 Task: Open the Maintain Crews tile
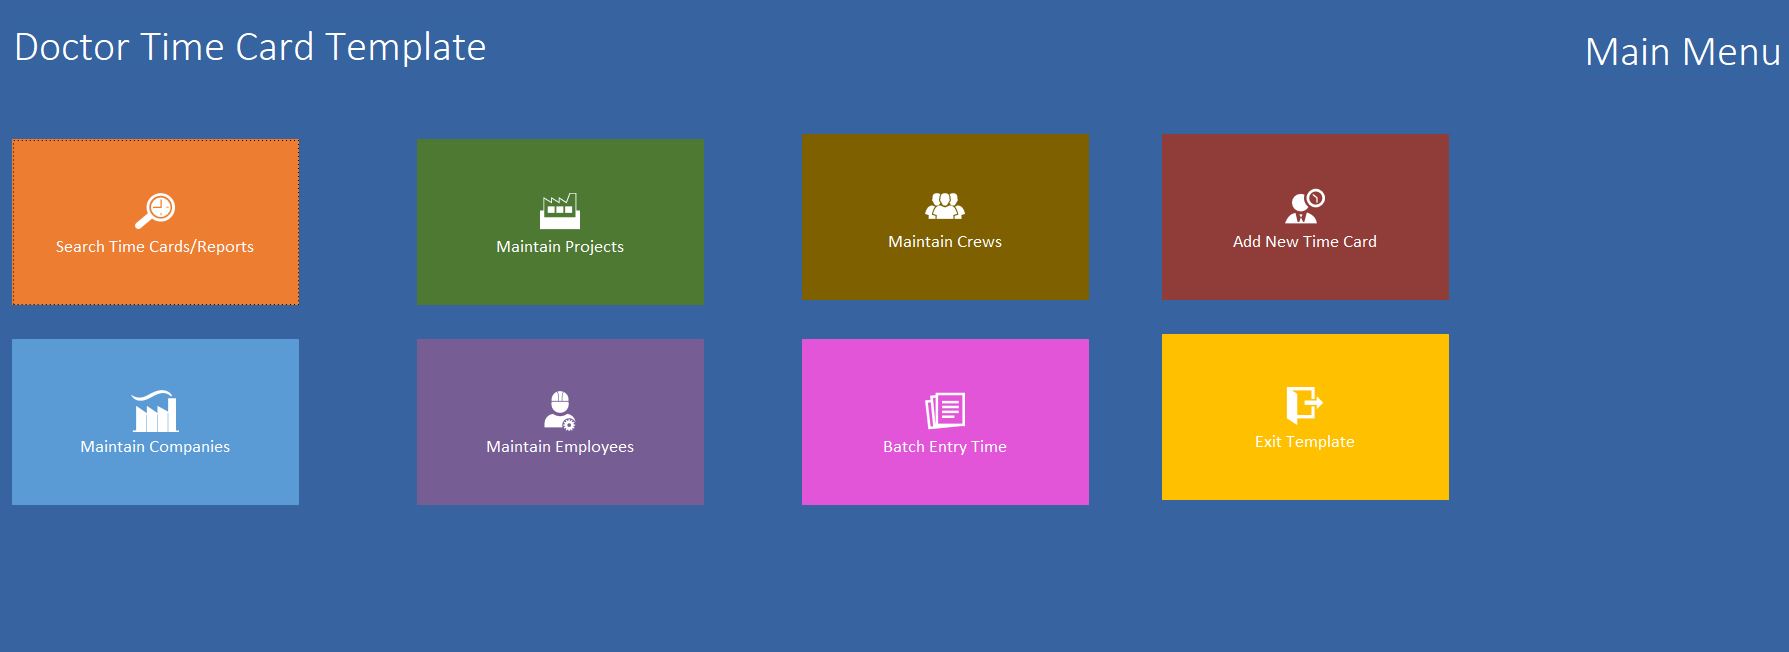coord(945,217)
